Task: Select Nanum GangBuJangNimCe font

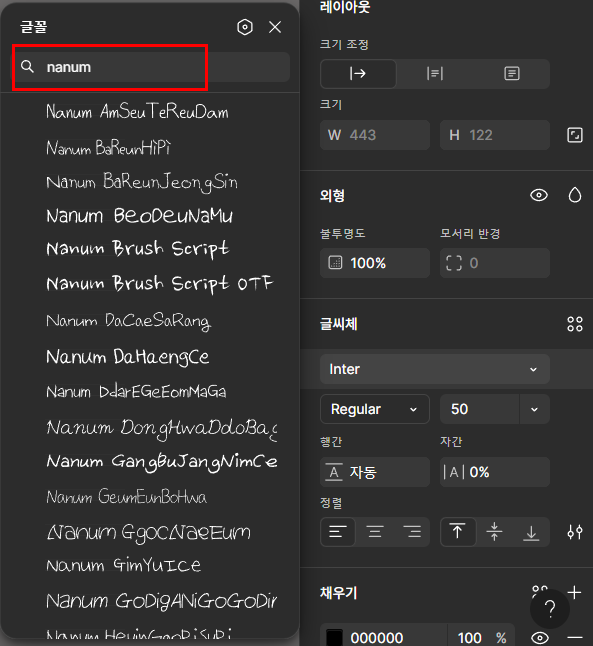Action: tap(162, 462)
